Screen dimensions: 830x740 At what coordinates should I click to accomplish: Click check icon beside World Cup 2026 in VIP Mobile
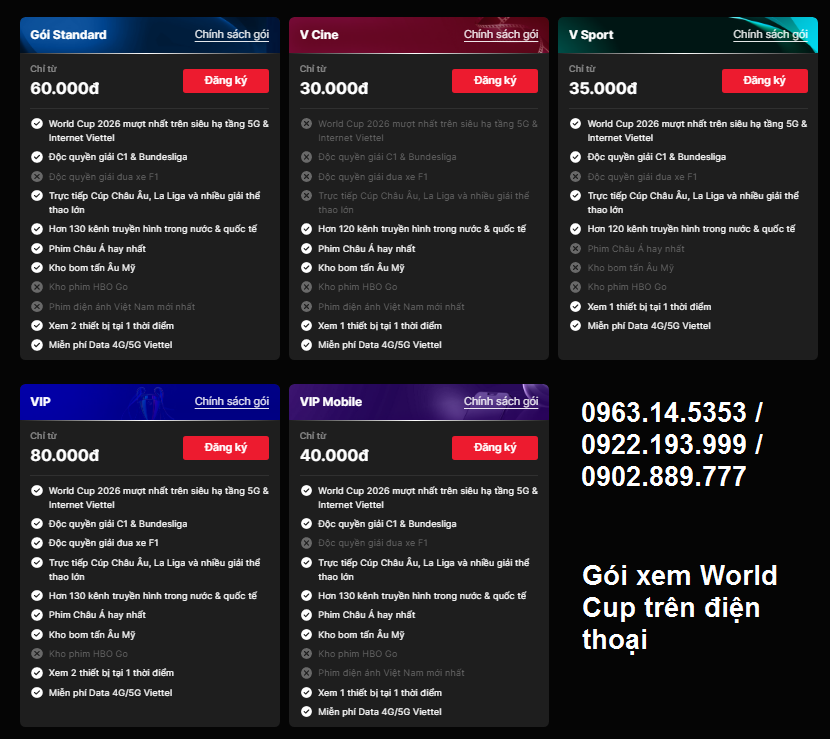coord(306,490)
